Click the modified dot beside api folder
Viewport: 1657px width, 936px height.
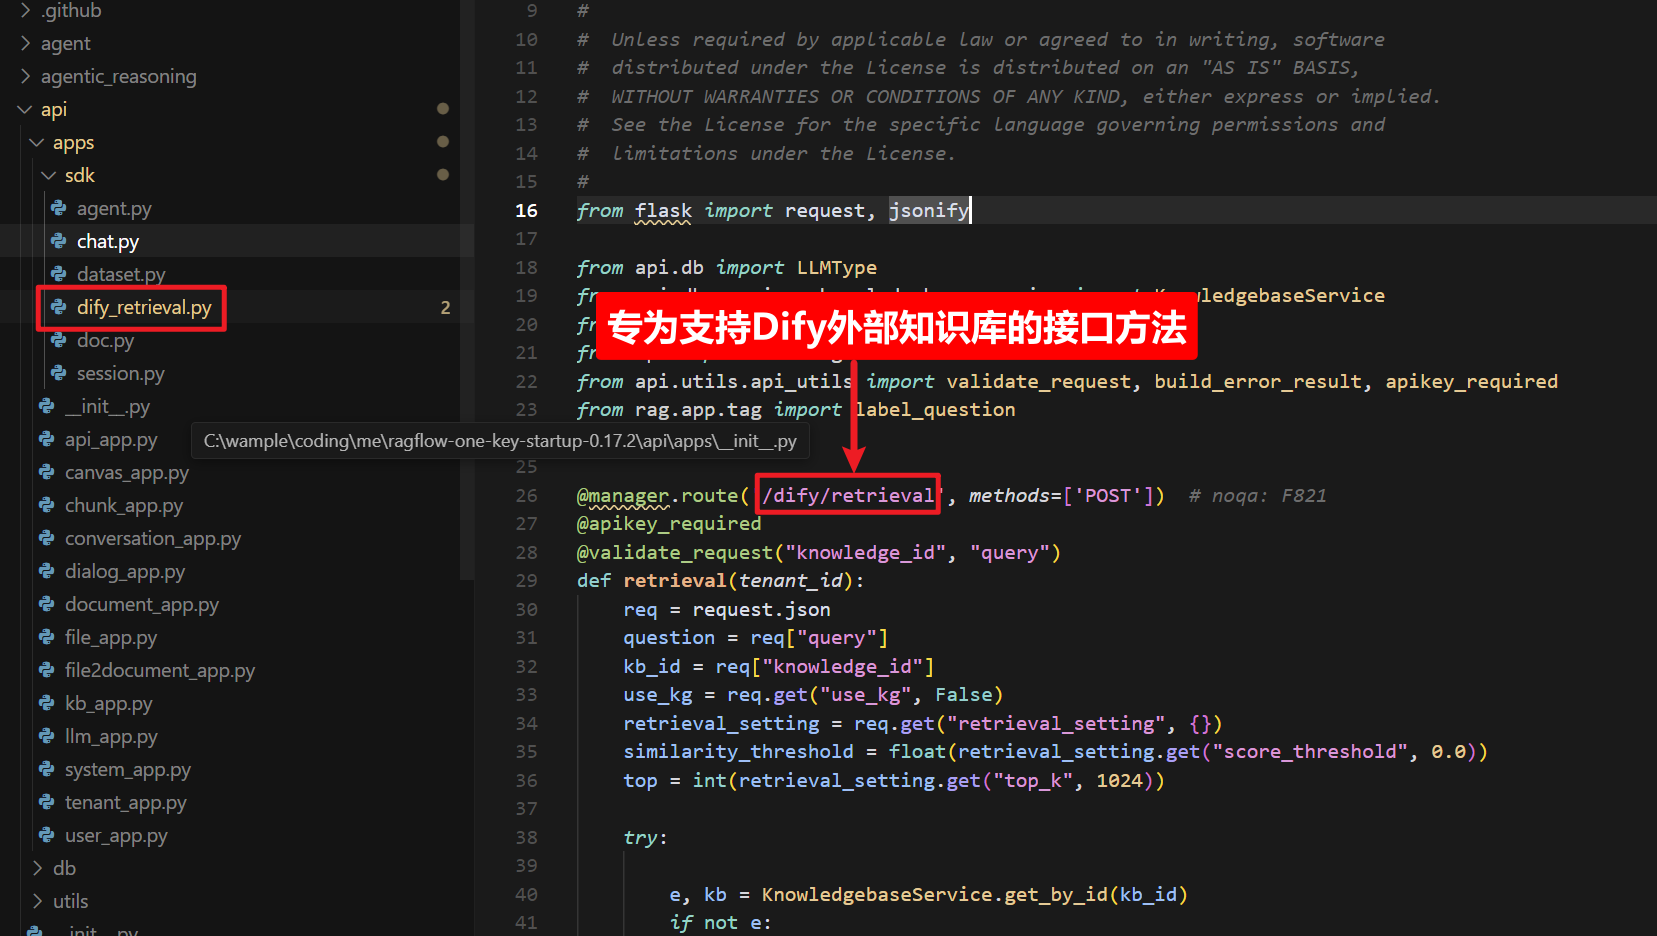443,108
